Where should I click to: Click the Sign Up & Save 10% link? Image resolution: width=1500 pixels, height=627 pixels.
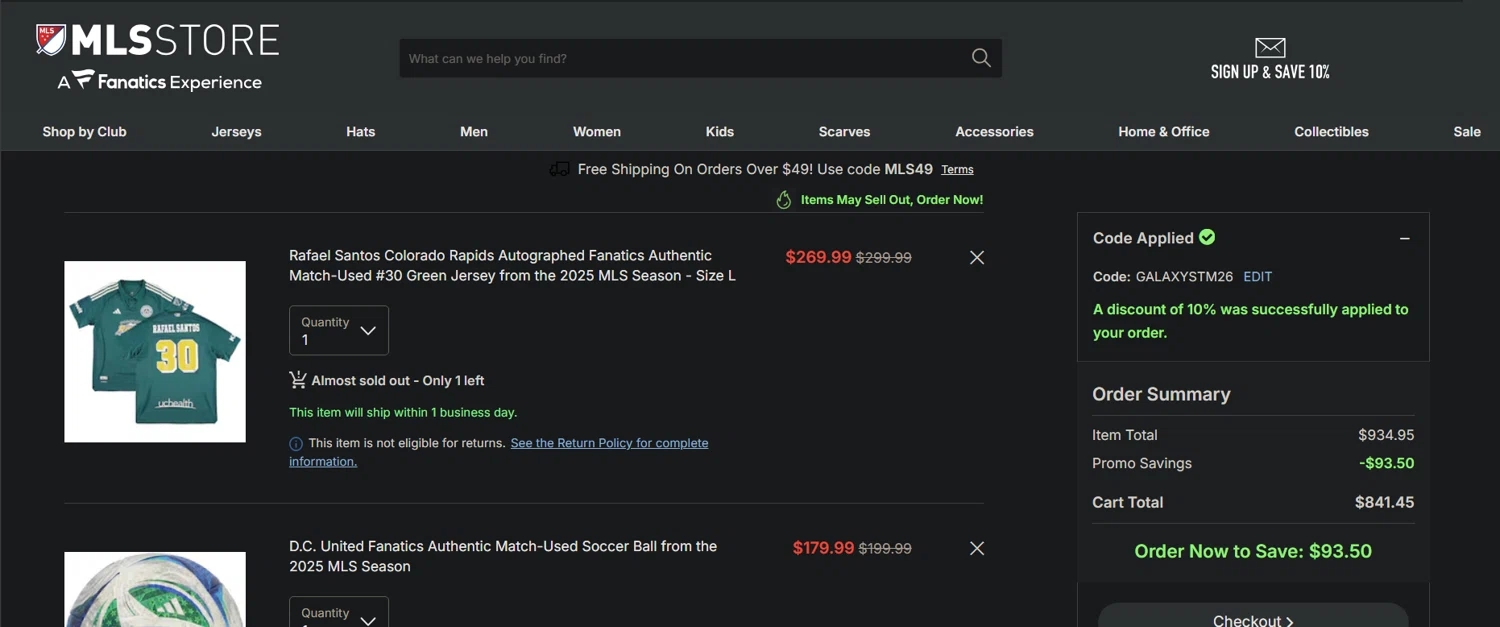click(1270, 72)
